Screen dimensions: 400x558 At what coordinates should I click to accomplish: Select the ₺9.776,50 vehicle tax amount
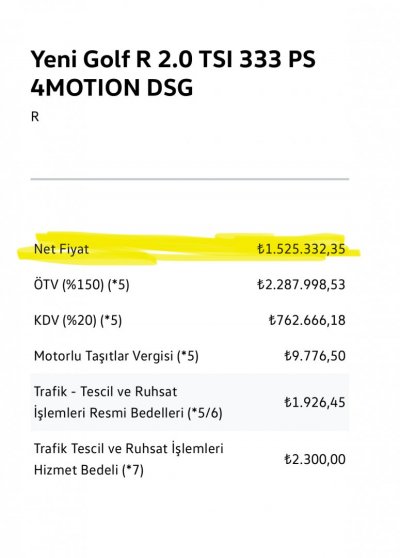(315, 356)
